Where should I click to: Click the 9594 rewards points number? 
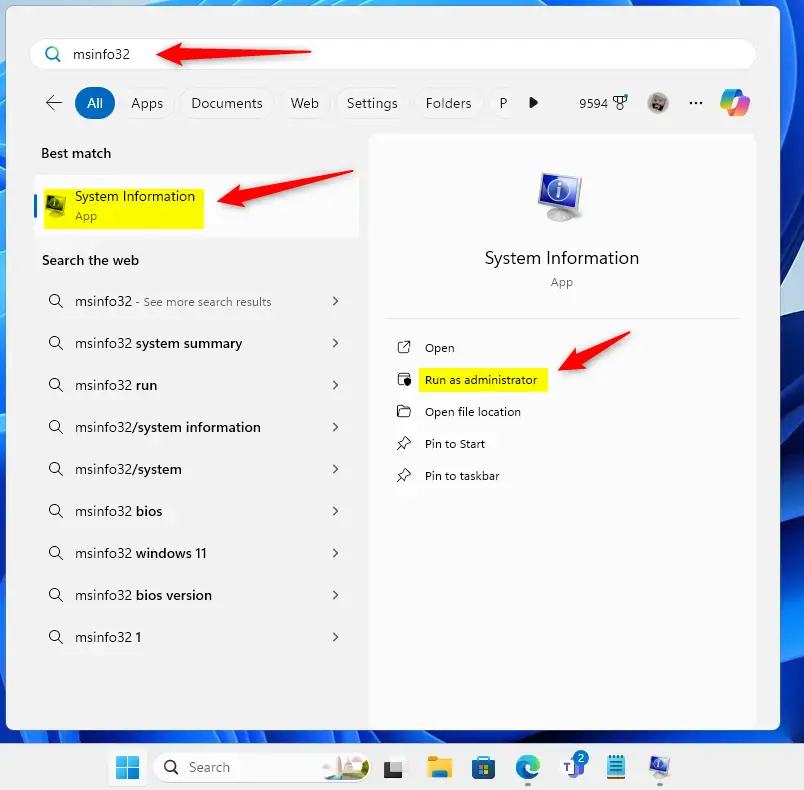point(593,104)
